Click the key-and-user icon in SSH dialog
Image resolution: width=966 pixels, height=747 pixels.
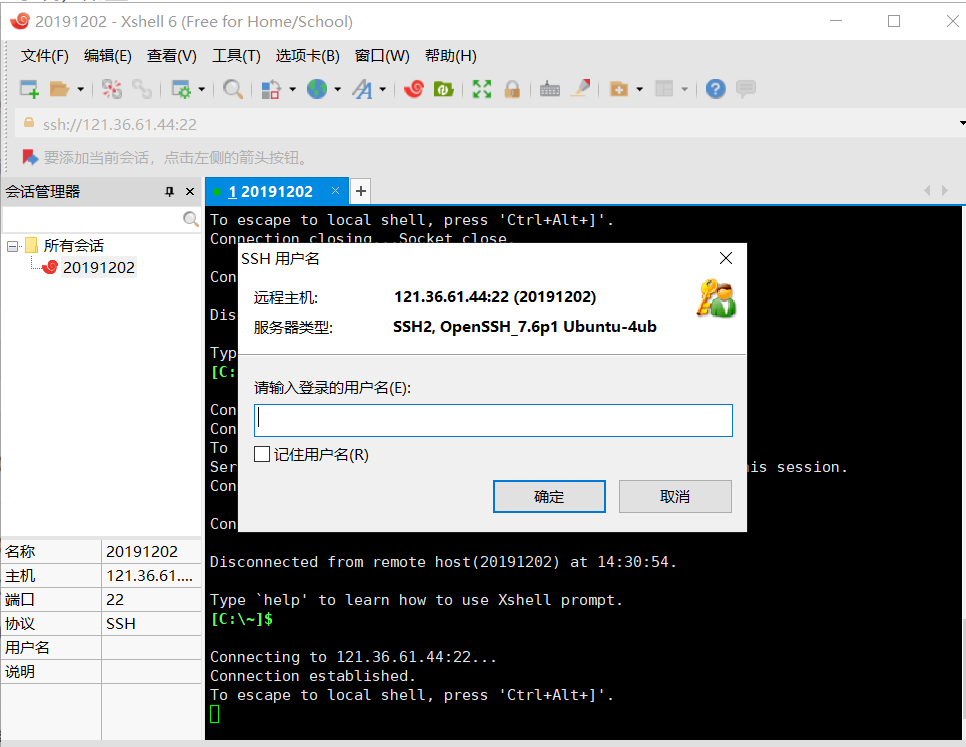(716, 299)
